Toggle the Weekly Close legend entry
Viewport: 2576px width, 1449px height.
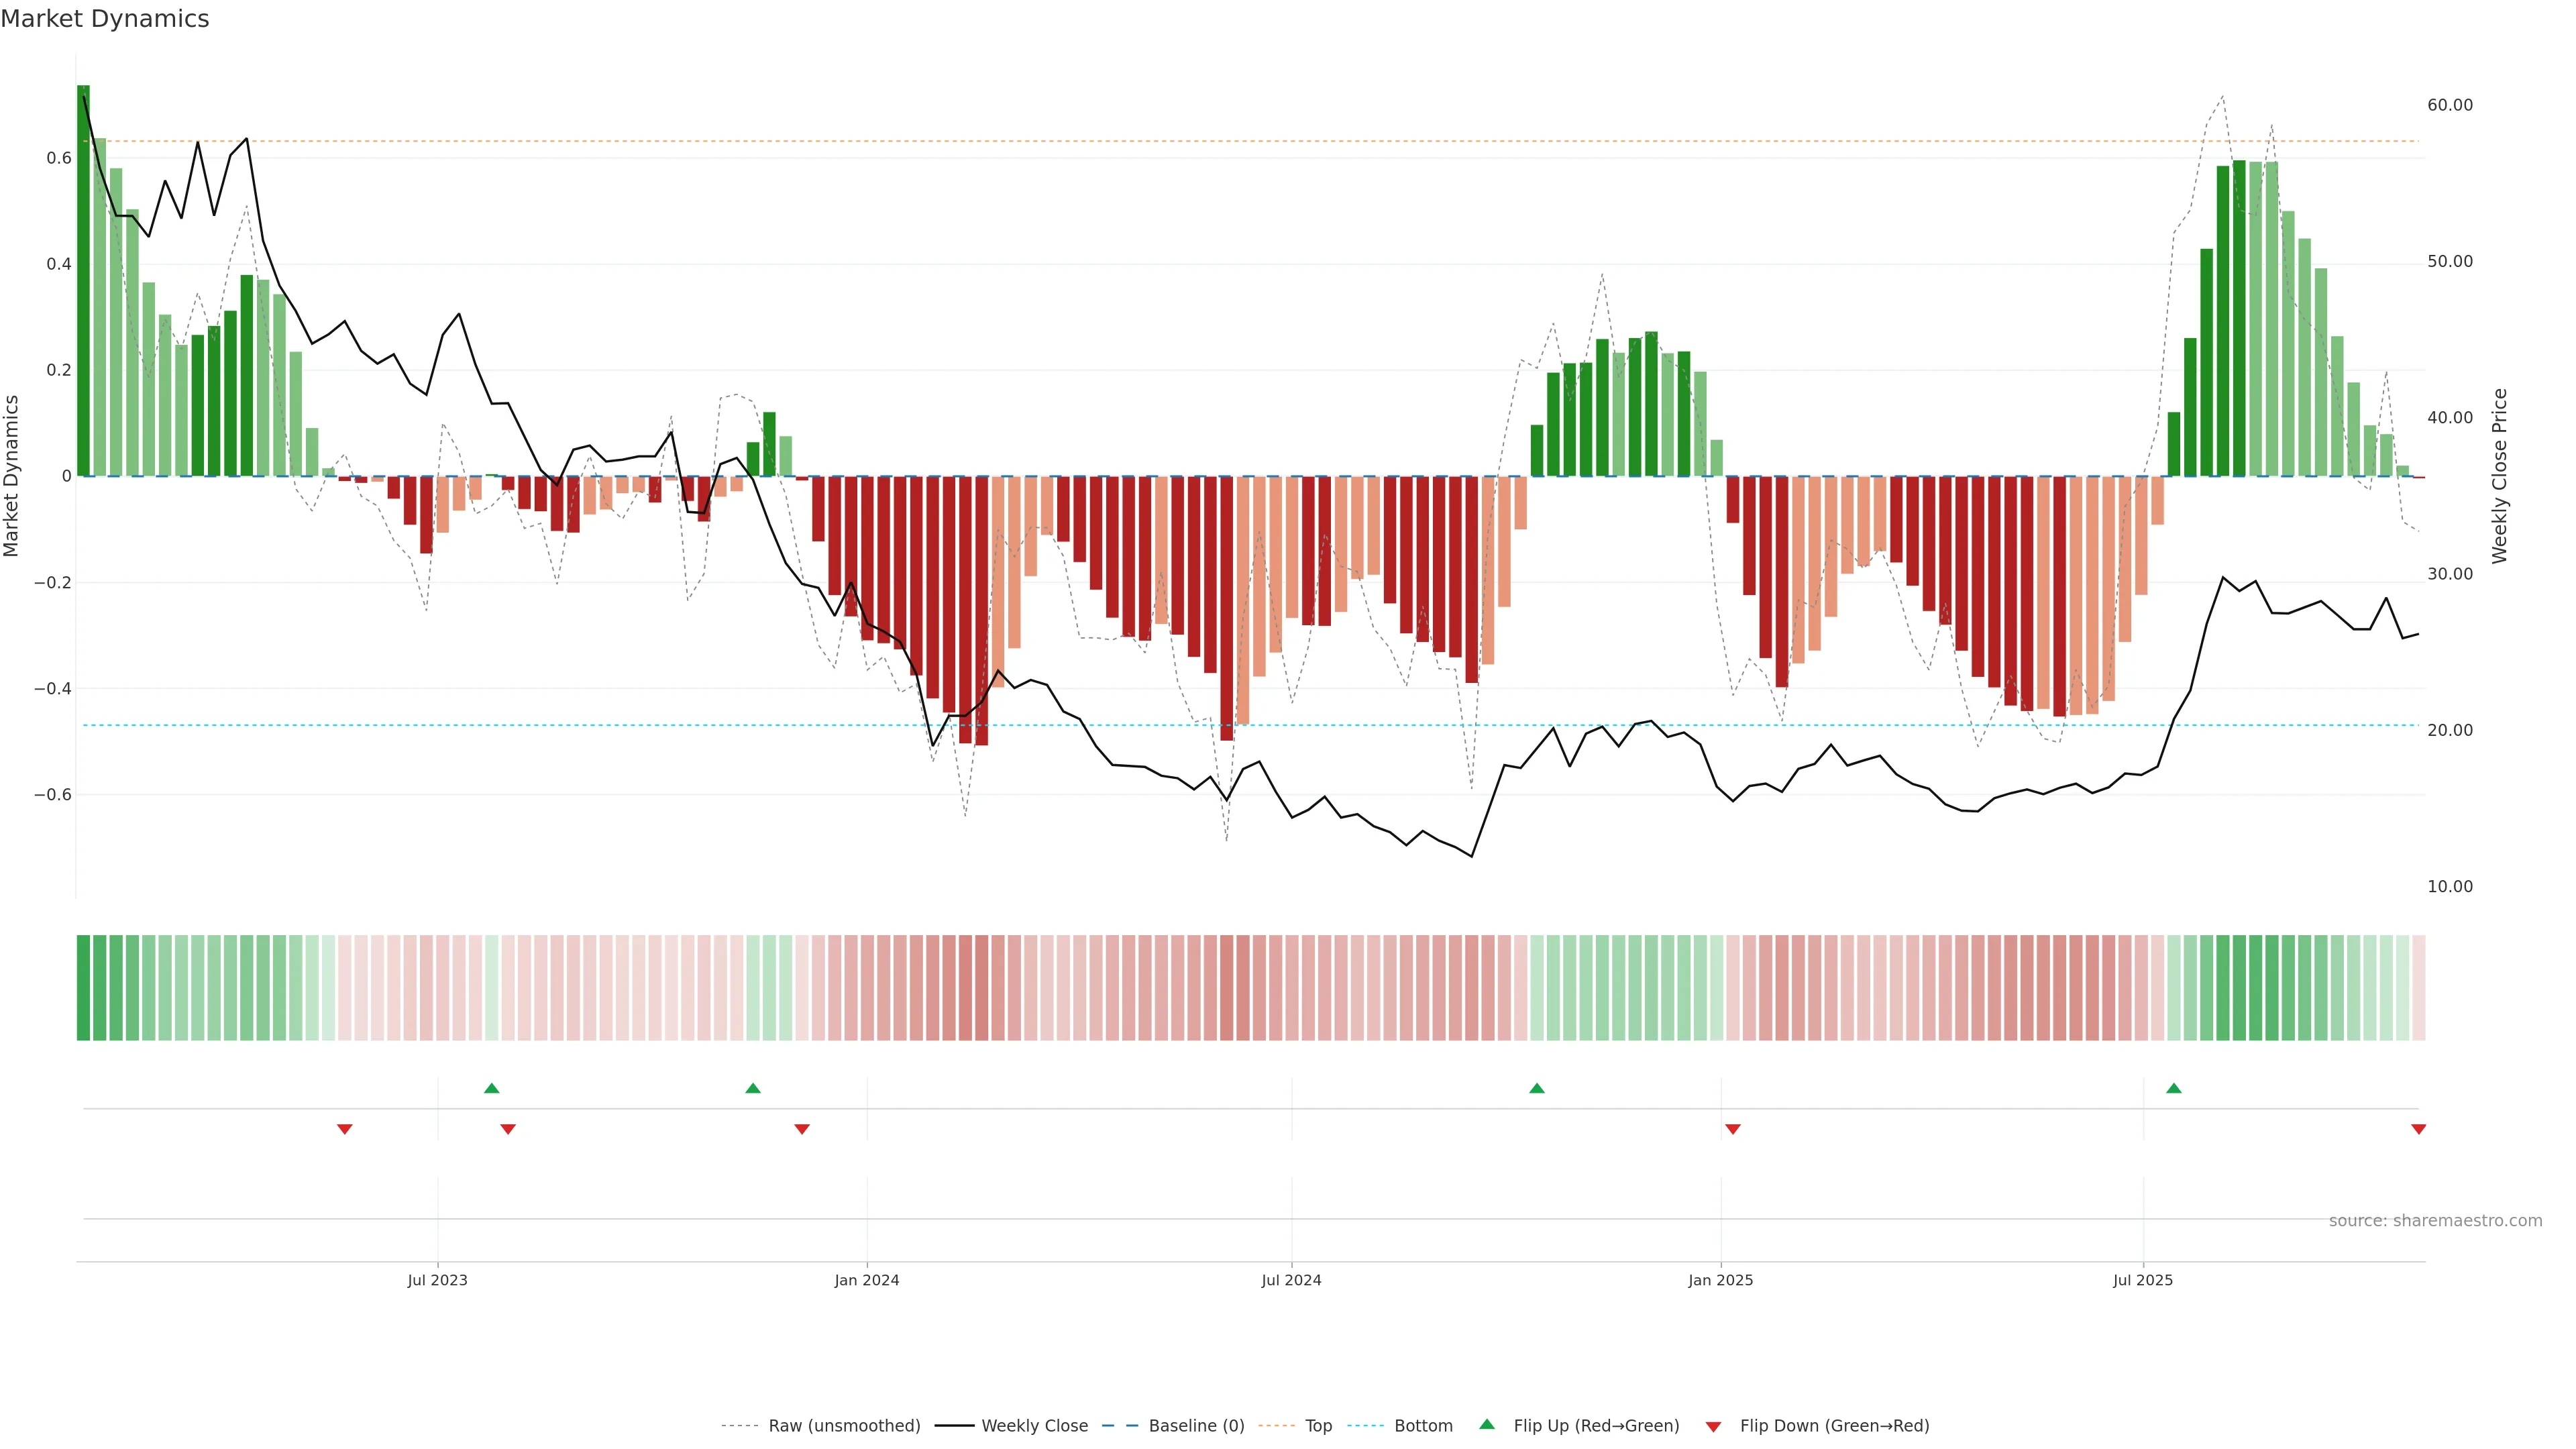tap(1034, 1425)
